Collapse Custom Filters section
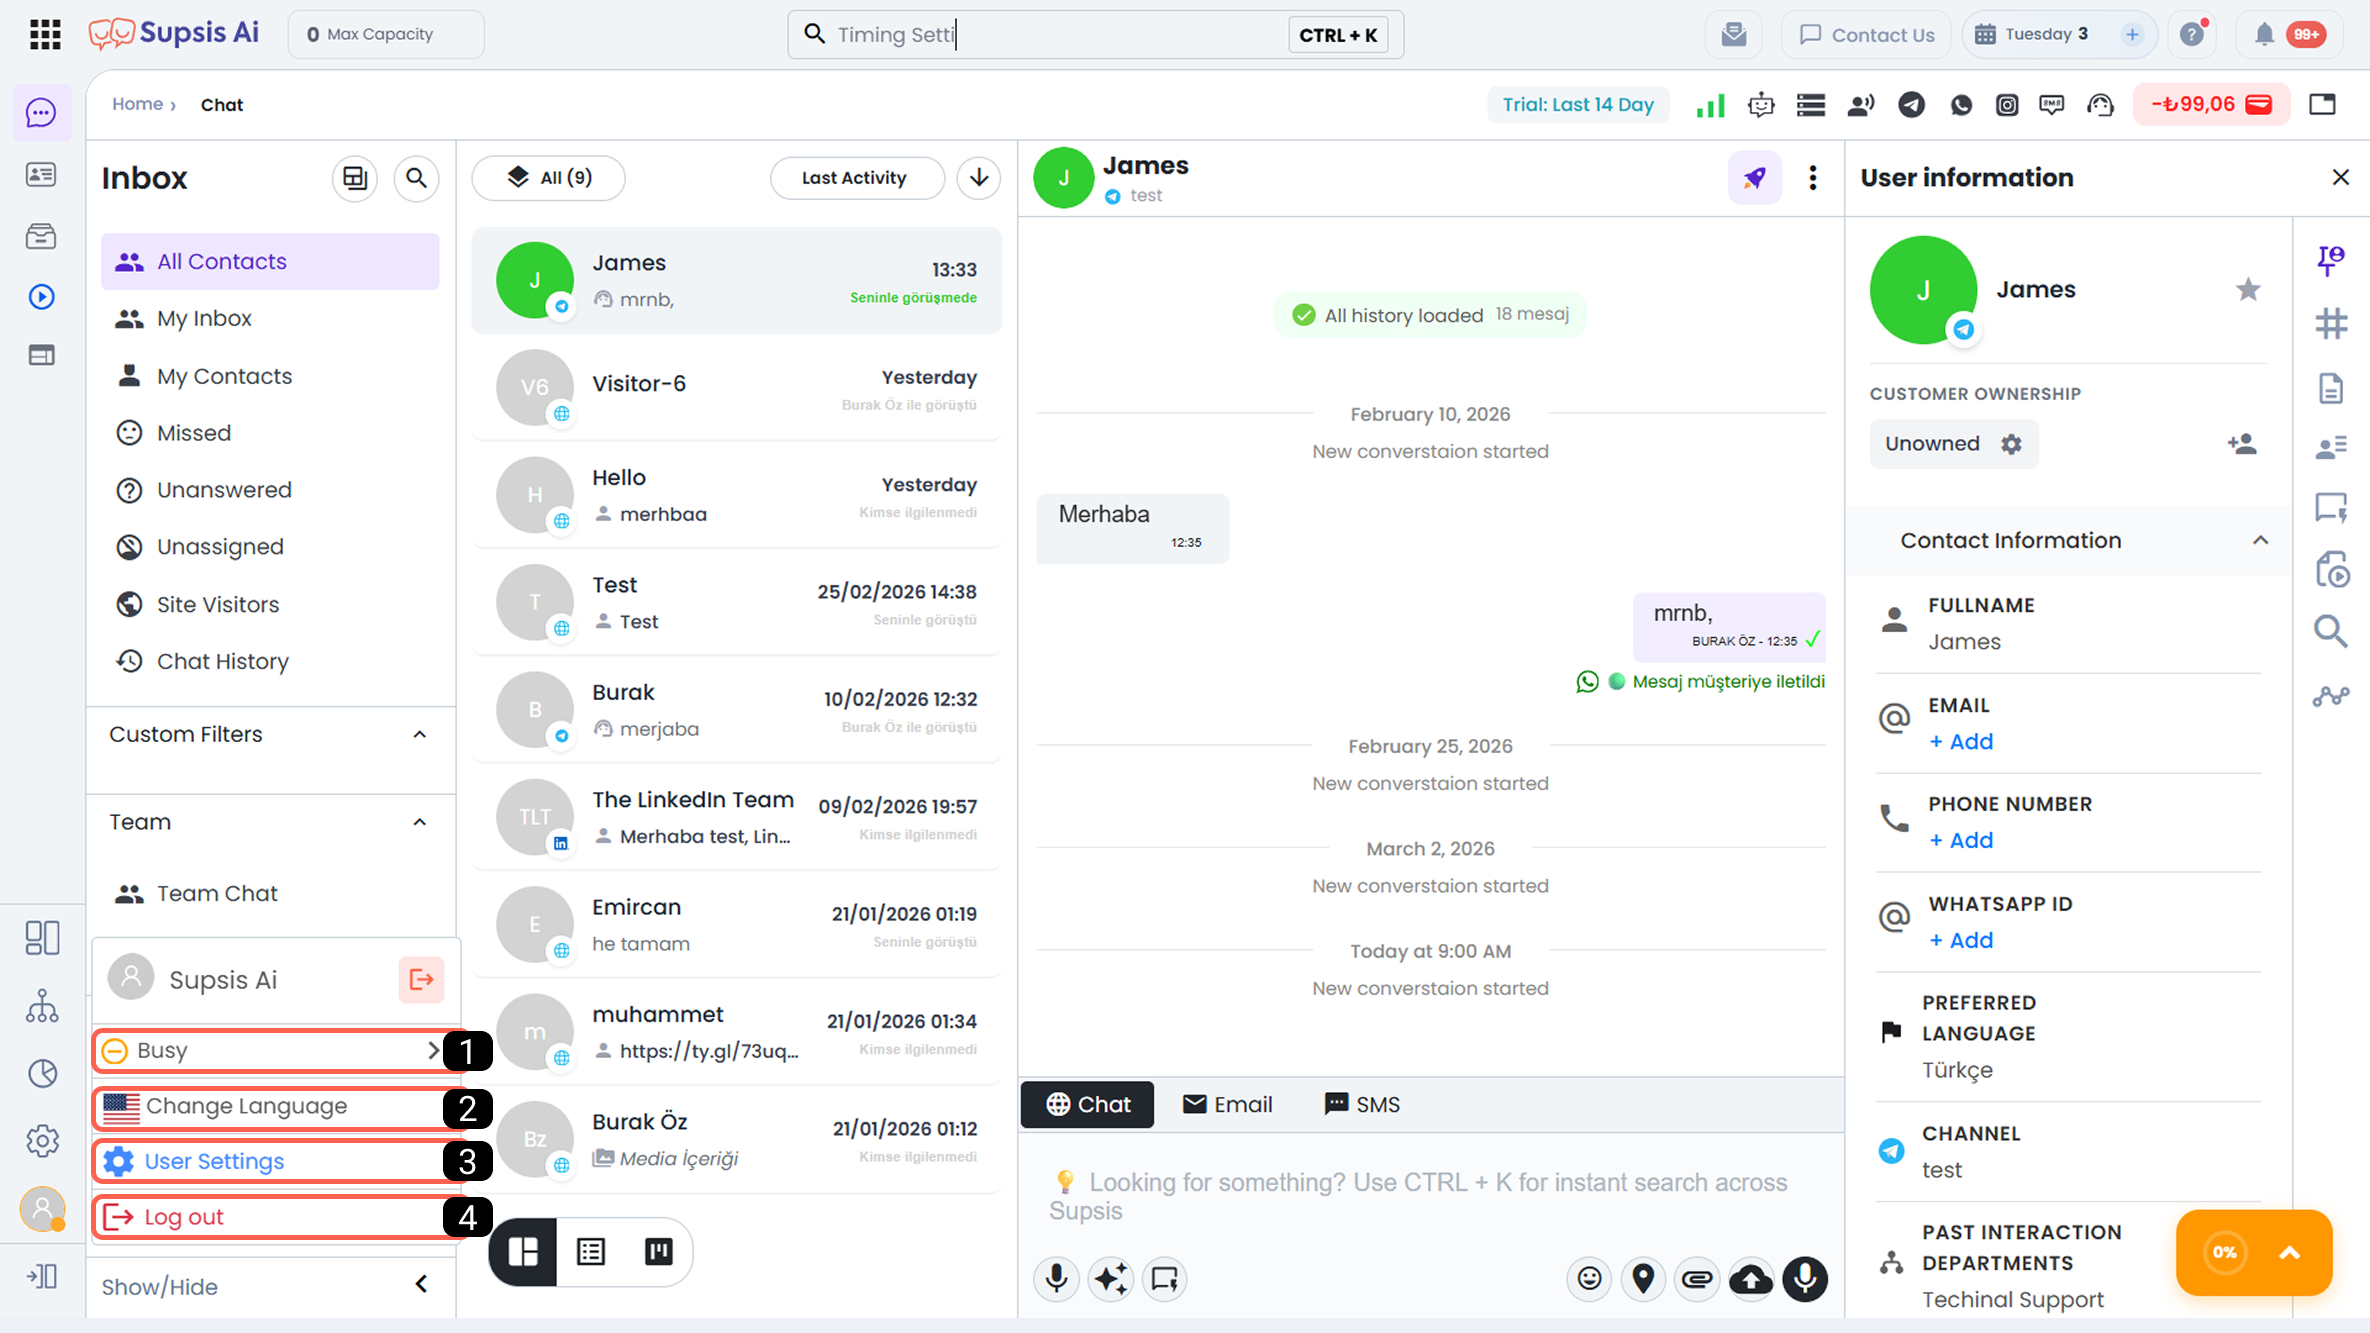Viewport: 2370px width, 1333px height. 420,734
